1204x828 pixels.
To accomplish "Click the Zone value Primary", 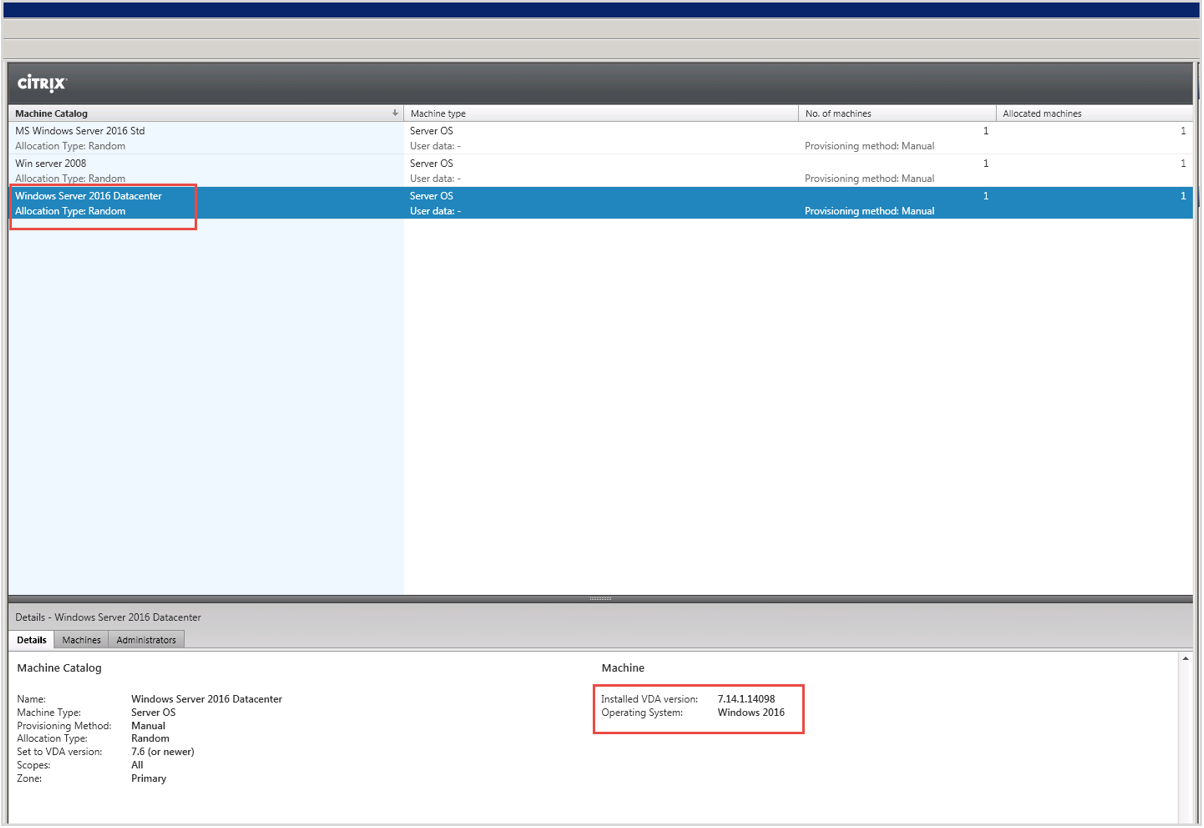I will (149, 778).
